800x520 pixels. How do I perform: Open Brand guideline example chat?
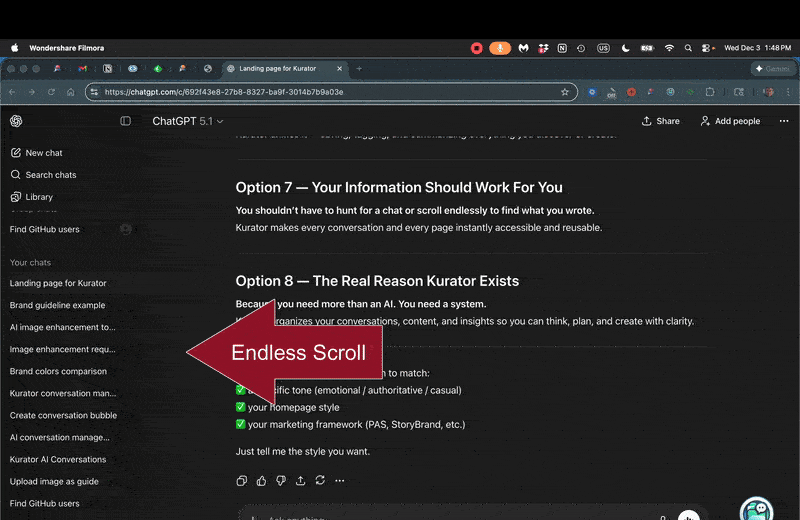57,305
